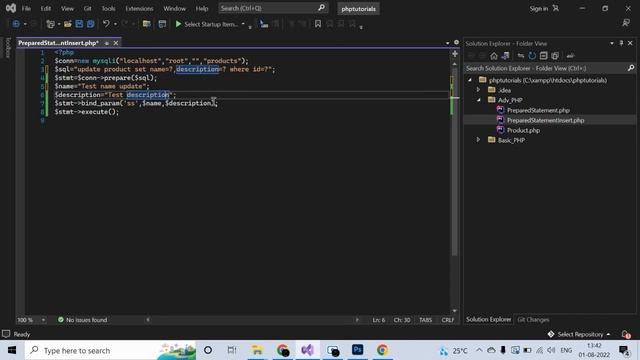Toggle auto-hide pin on Solution Explorer
Viewport: 640px width, 360px height.
[x=621, y=43]
